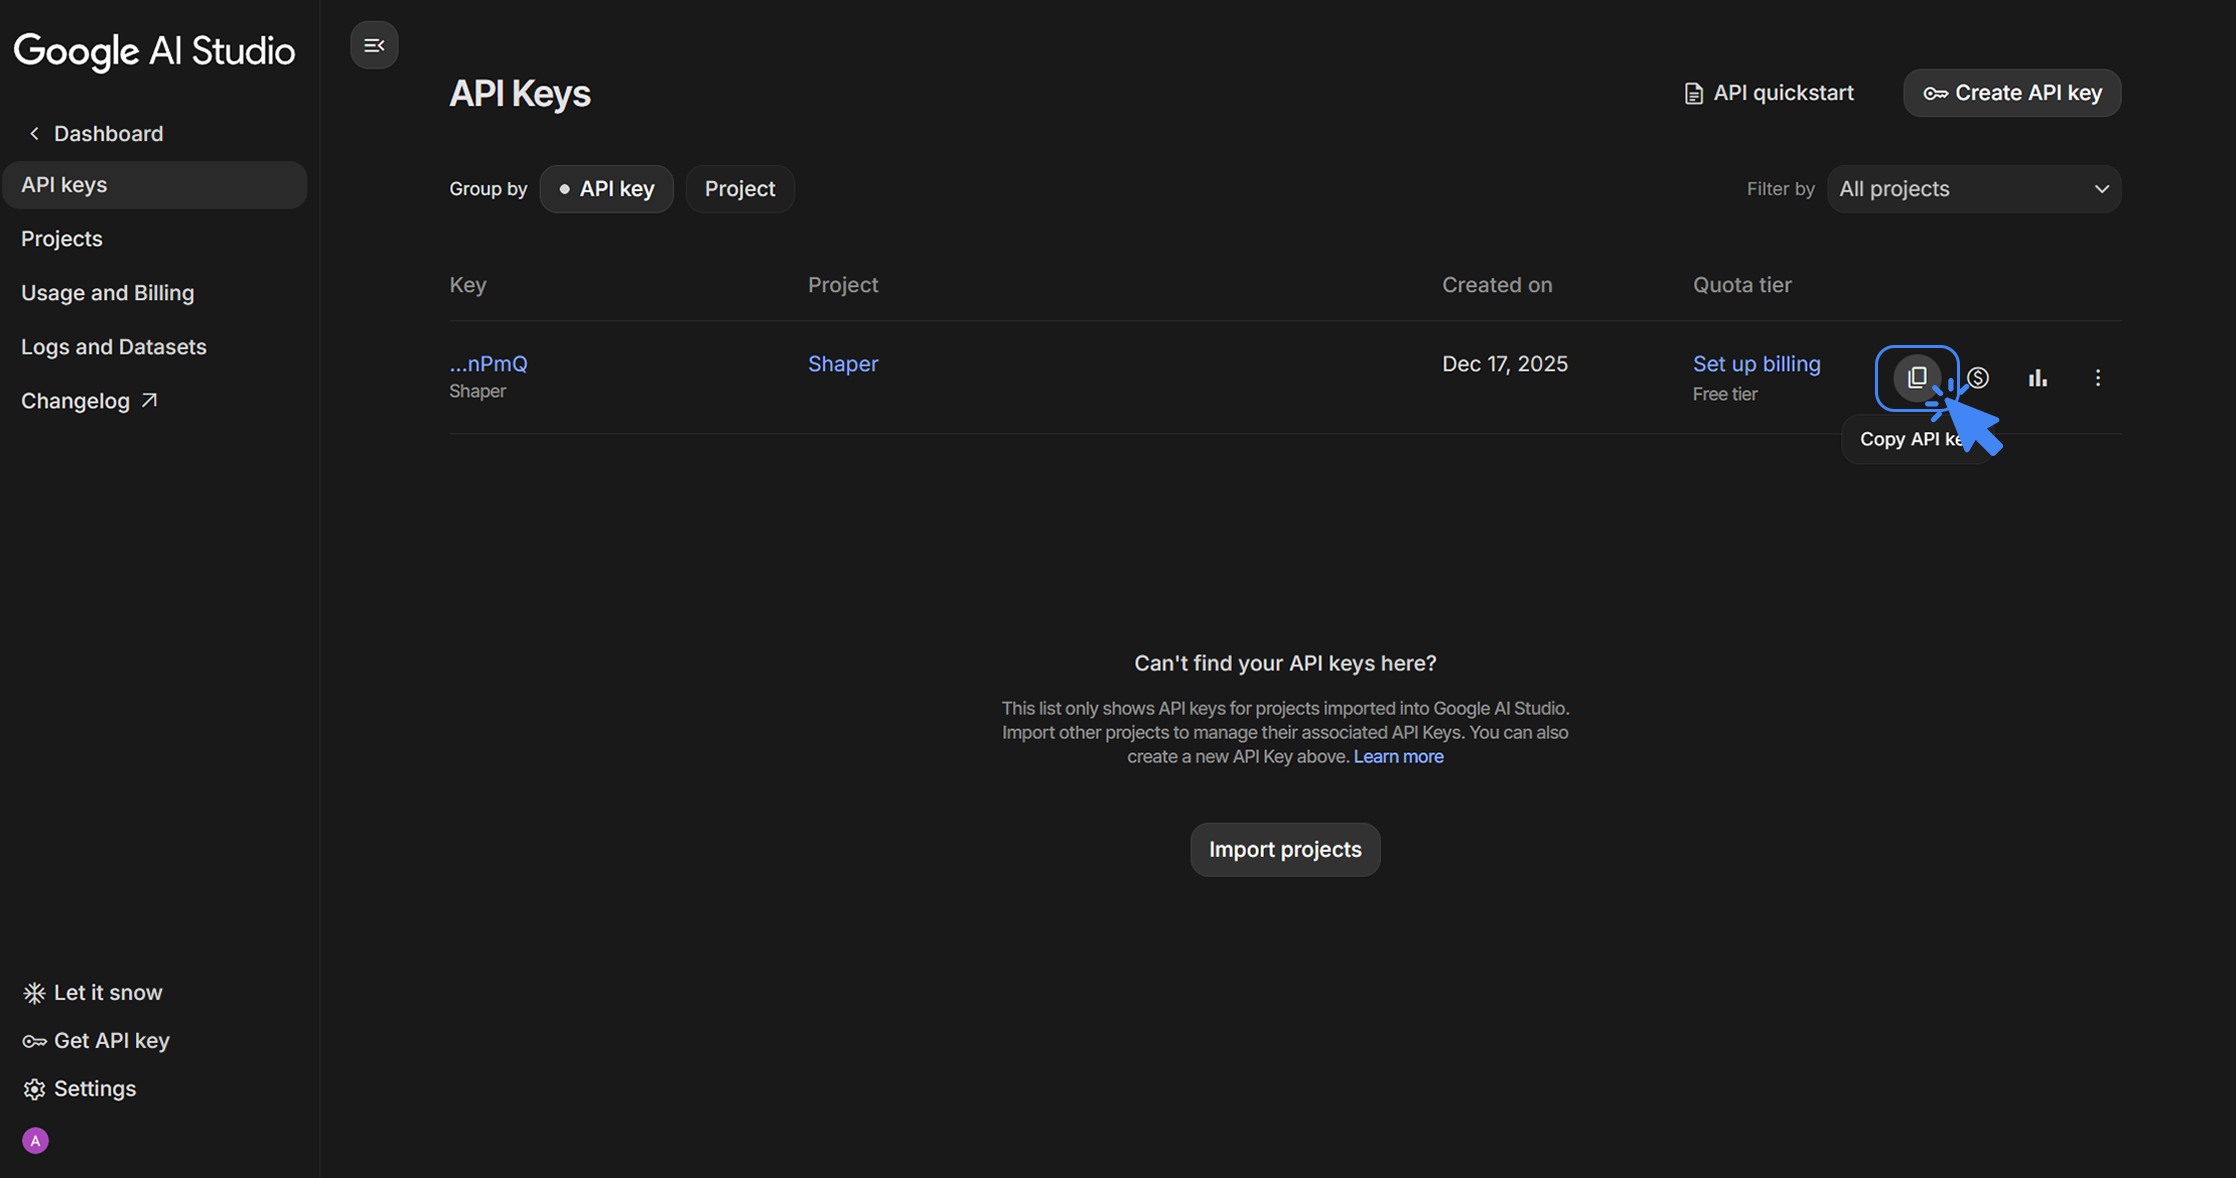Click the Create API key button

[2011, 92]
